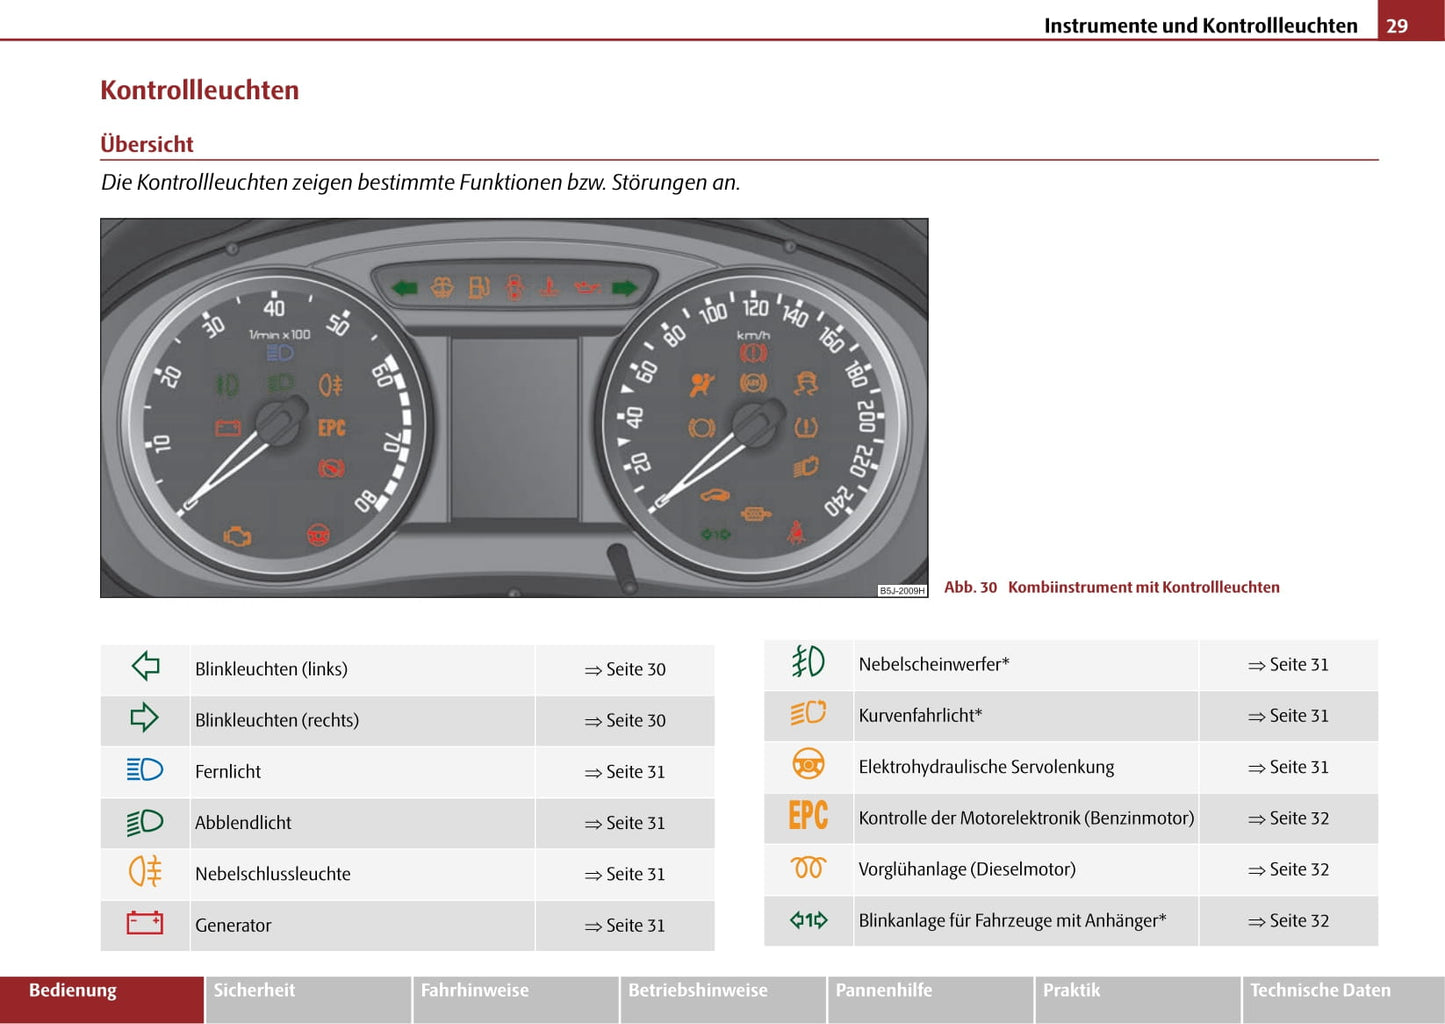The width and height of the screenshot is (1445, 1024).
Task: Click the Nebelscheinwerfer front fog light icon
Action: (x=808, y=662)
